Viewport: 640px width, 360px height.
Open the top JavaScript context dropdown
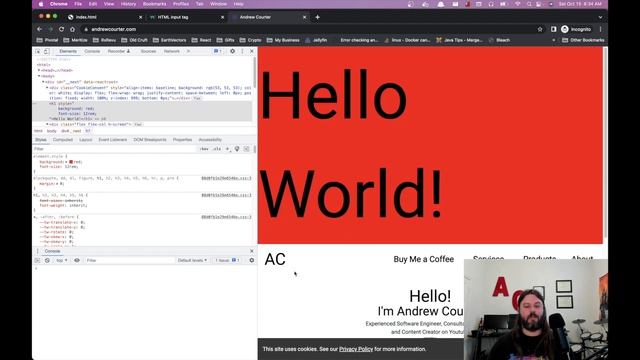pyautogui.click(x=62, y=260)
